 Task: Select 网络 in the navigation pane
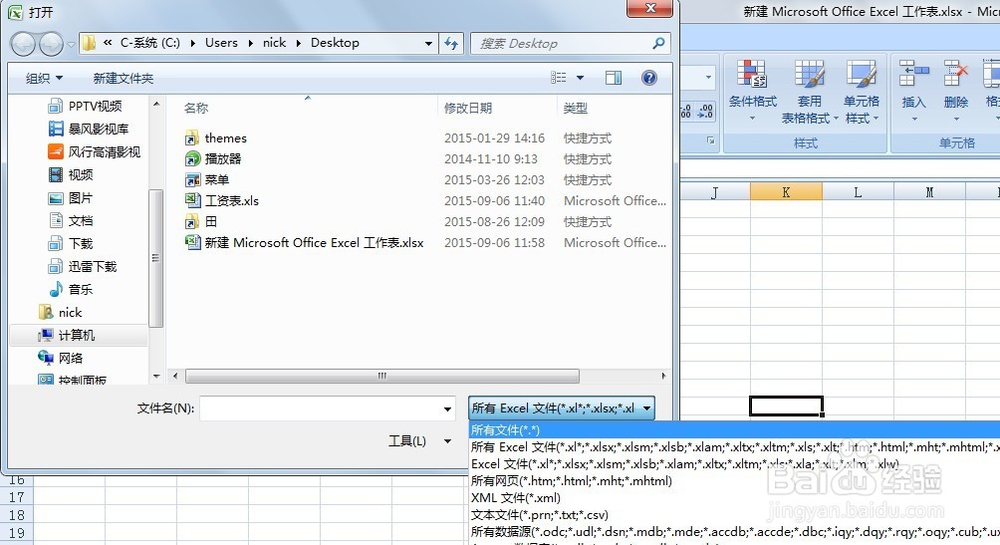pos(60,358)
